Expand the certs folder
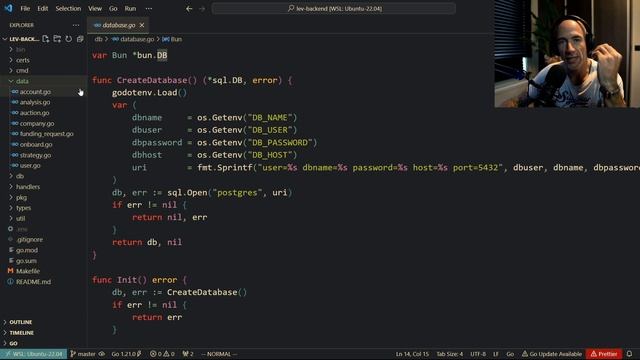Image resolution: width=640 pixels, height=360 pixels. point(22,60)
